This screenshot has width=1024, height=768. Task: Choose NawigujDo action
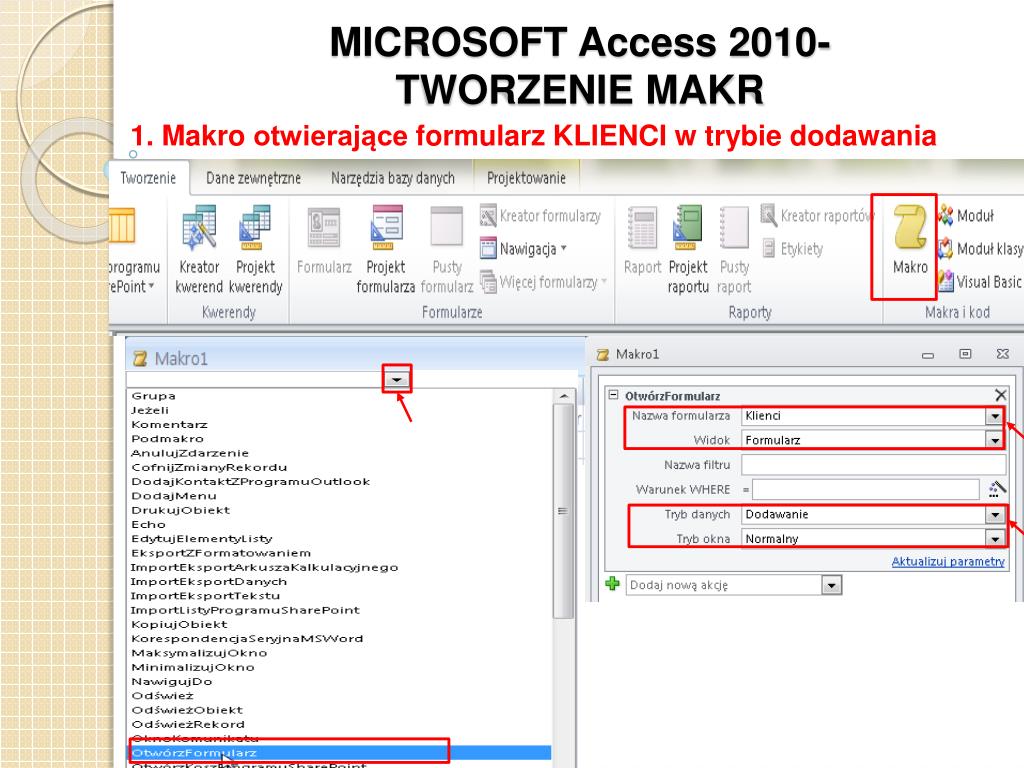click(172, 682)
